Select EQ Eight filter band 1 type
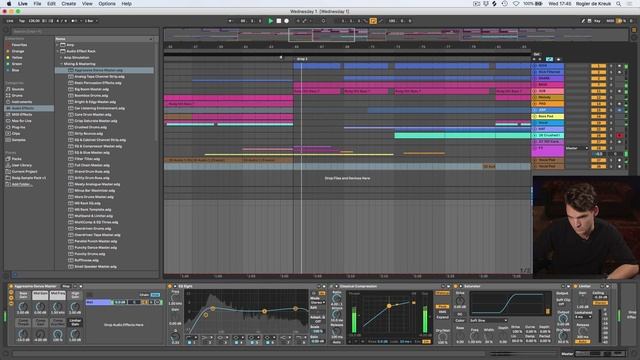640x360 pixels. [x=190, y=338]
